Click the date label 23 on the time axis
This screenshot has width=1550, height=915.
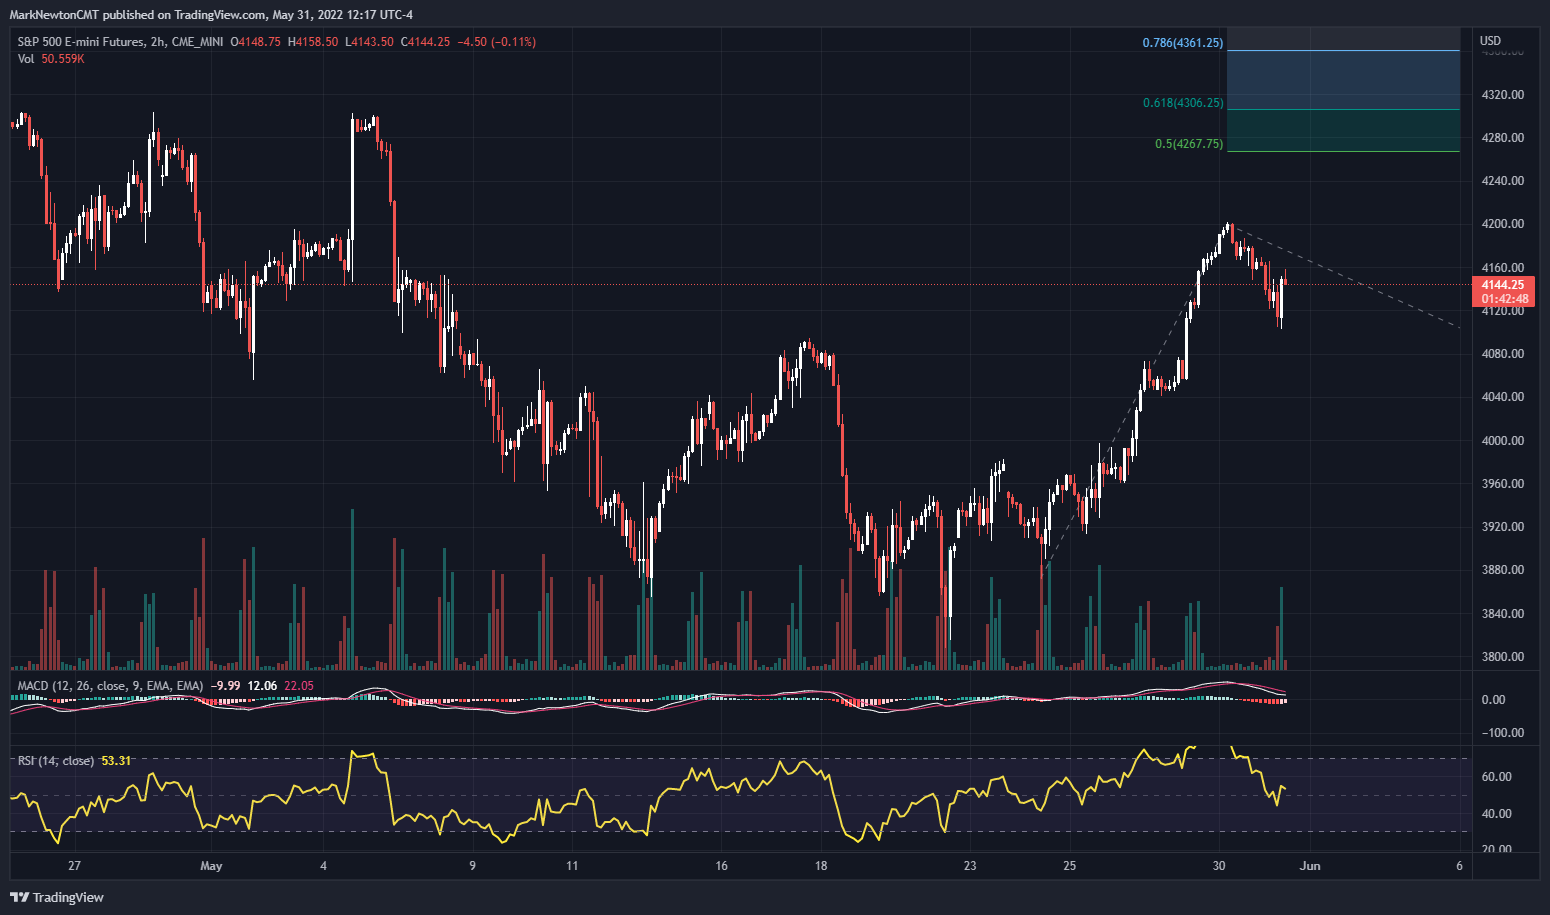pyautogui.click(x=970, y=866)
